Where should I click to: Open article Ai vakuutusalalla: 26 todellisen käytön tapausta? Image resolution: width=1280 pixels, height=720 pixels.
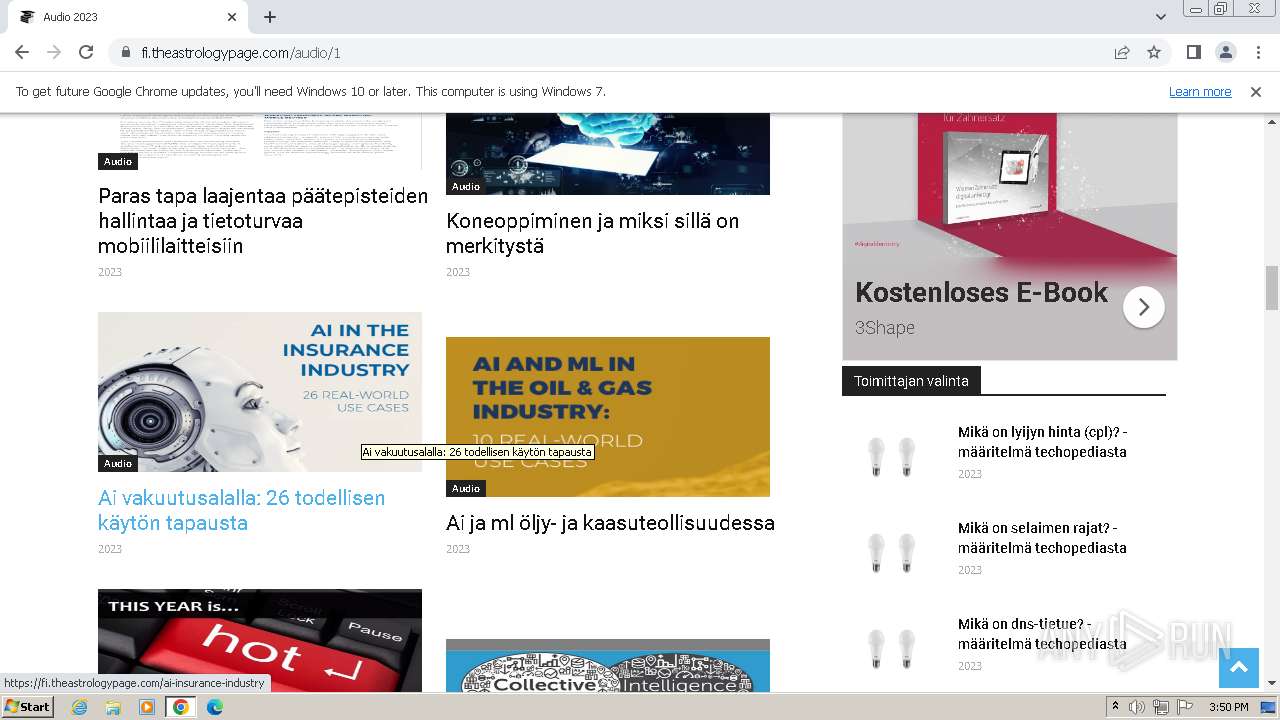coord(241,510)
